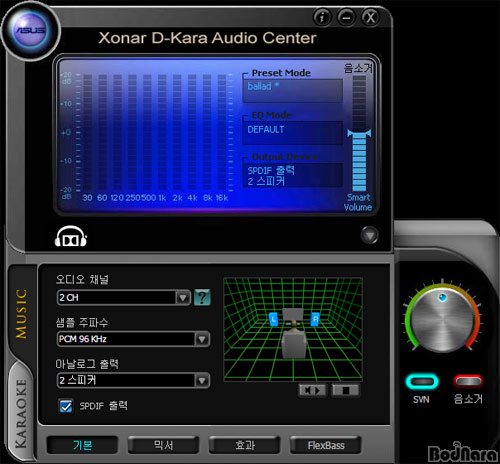Select the left speaker in the 3D room
This screenshot has width=500, height=464.
(273, 320)
